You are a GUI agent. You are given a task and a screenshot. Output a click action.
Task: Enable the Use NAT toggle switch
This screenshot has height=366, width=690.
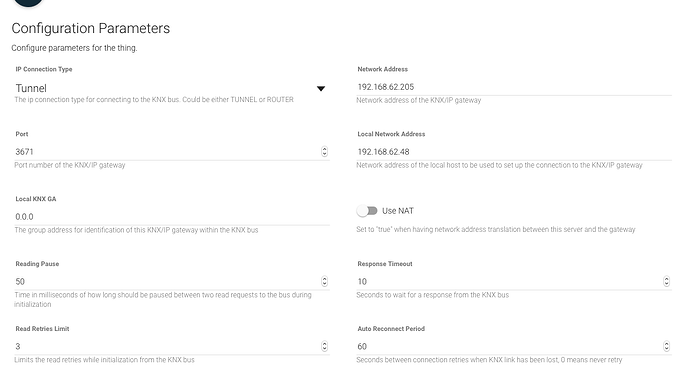point(367,211)
